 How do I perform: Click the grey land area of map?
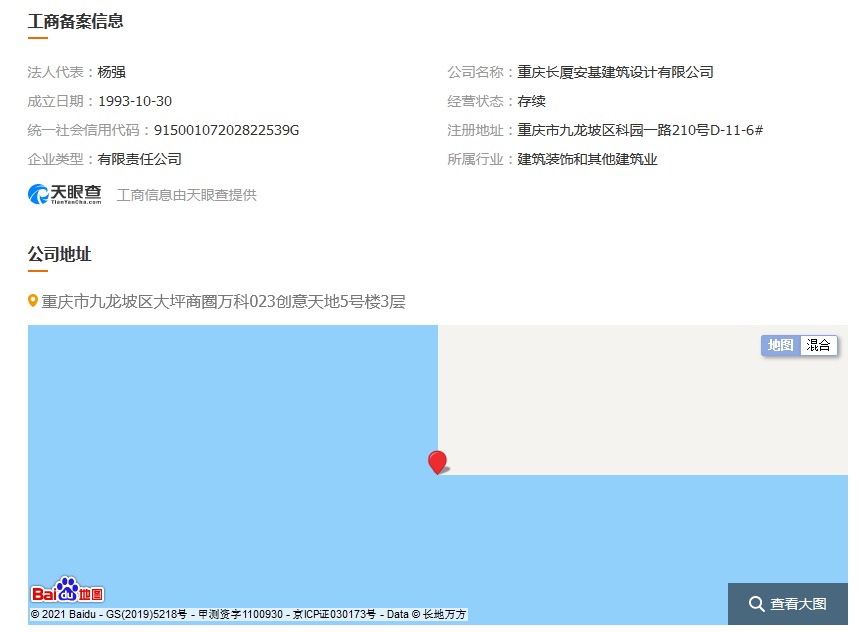[x=642, y=400]
